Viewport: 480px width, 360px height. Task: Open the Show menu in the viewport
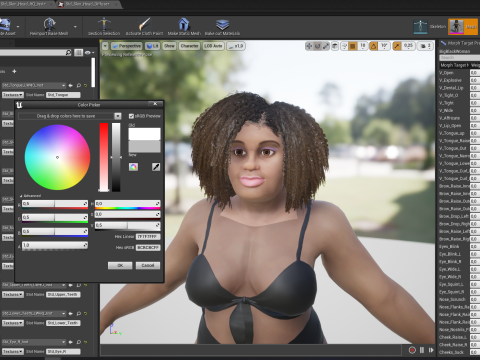click(x=169, y=46)
